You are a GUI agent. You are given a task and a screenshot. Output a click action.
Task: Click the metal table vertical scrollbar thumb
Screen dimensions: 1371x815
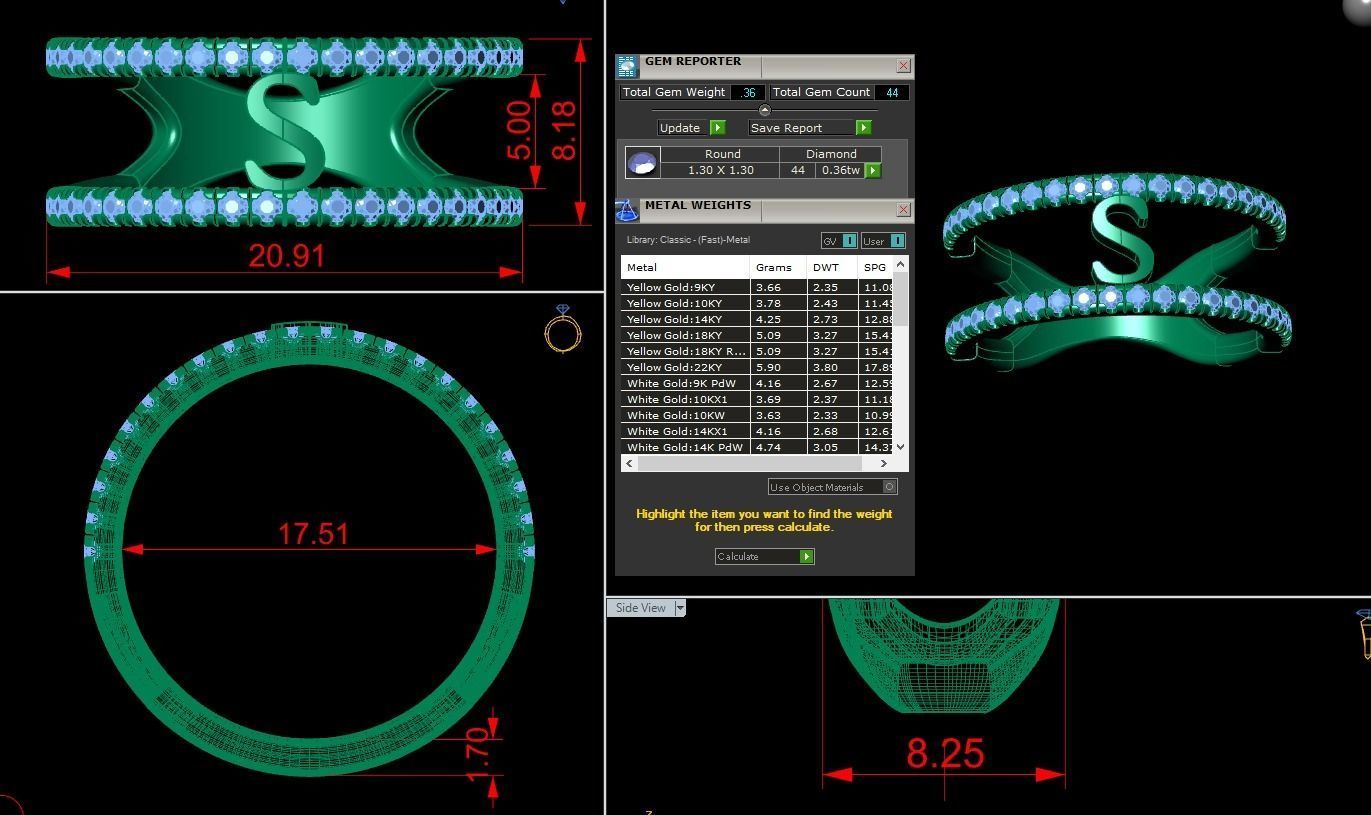tap(900, 298)
